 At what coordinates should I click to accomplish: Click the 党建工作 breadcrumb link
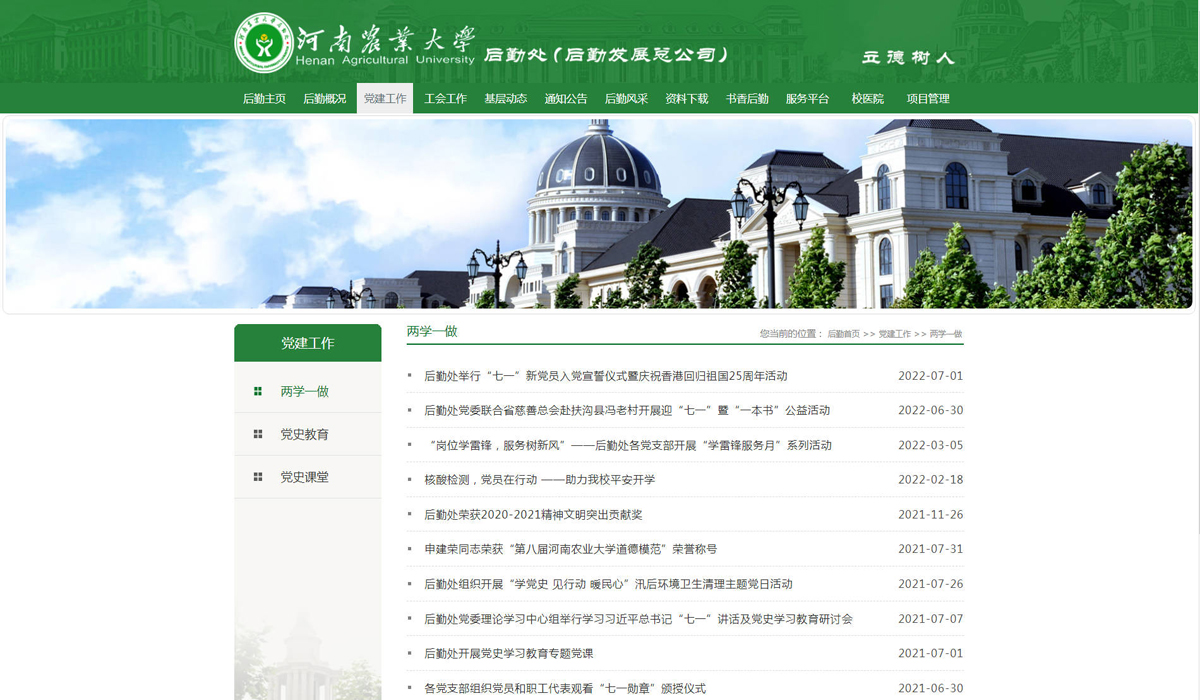894,334
